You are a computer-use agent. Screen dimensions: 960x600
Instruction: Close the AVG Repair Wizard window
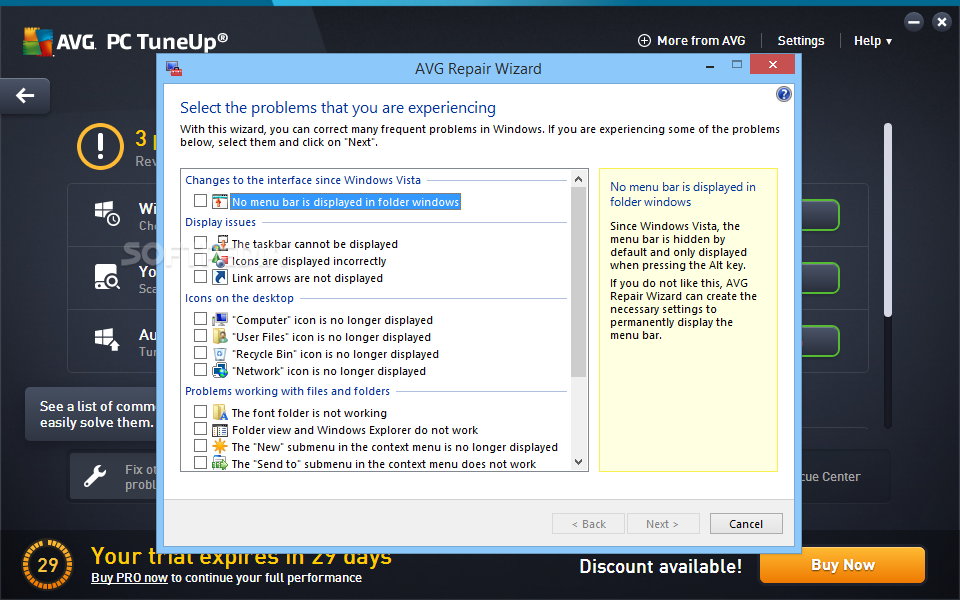pos(773,64)
